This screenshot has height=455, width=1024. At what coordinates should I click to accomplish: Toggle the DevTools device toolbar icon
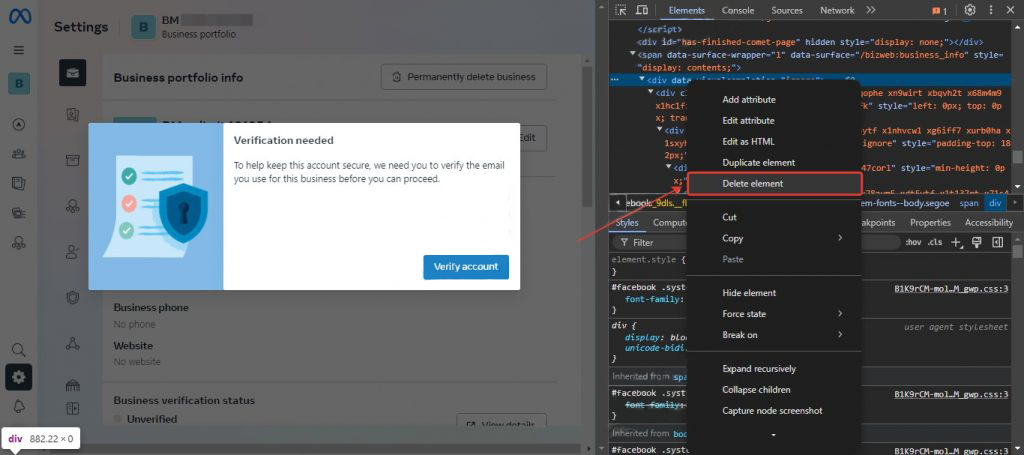[x=642, y=10]
